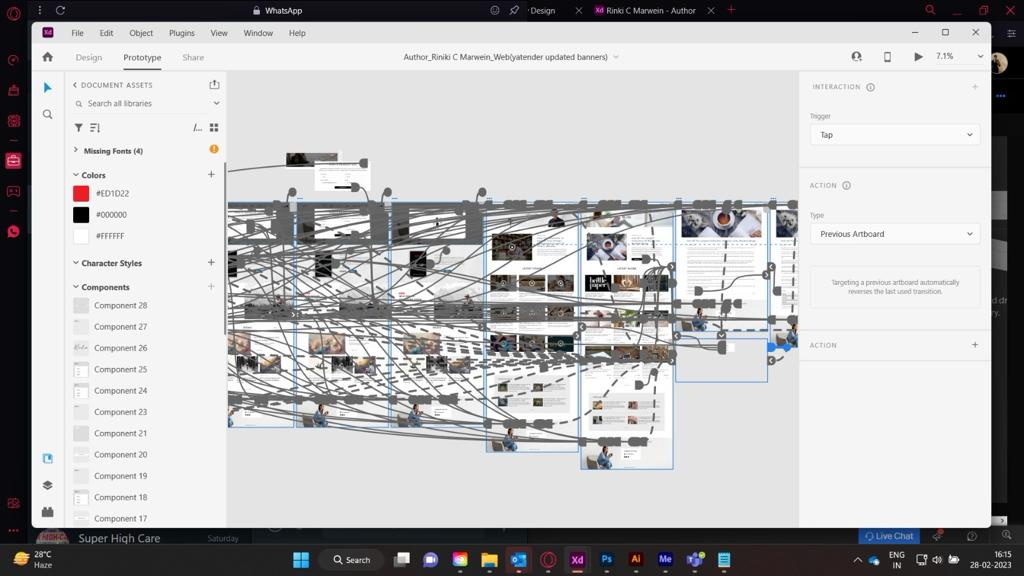
Task: Click the Home icon in Adobe XD
Action: point(48,57)
